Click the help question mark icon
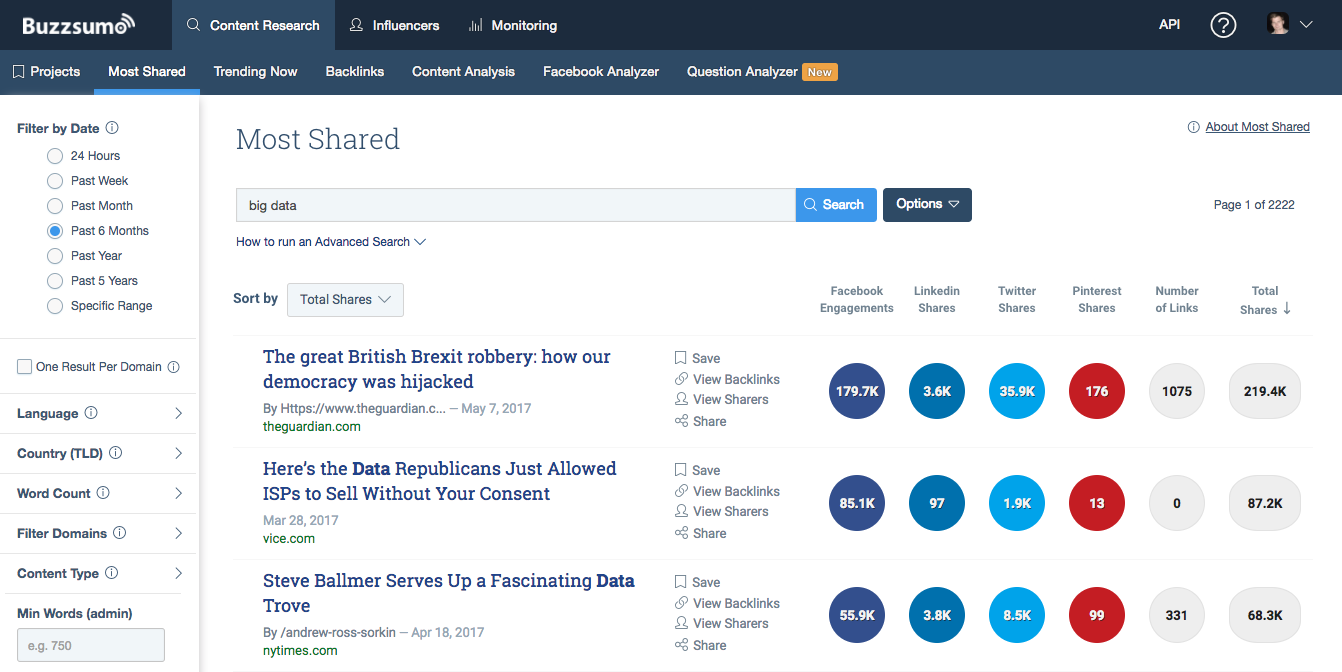Screen dimensions: 1342x672 click(1223, 25)
